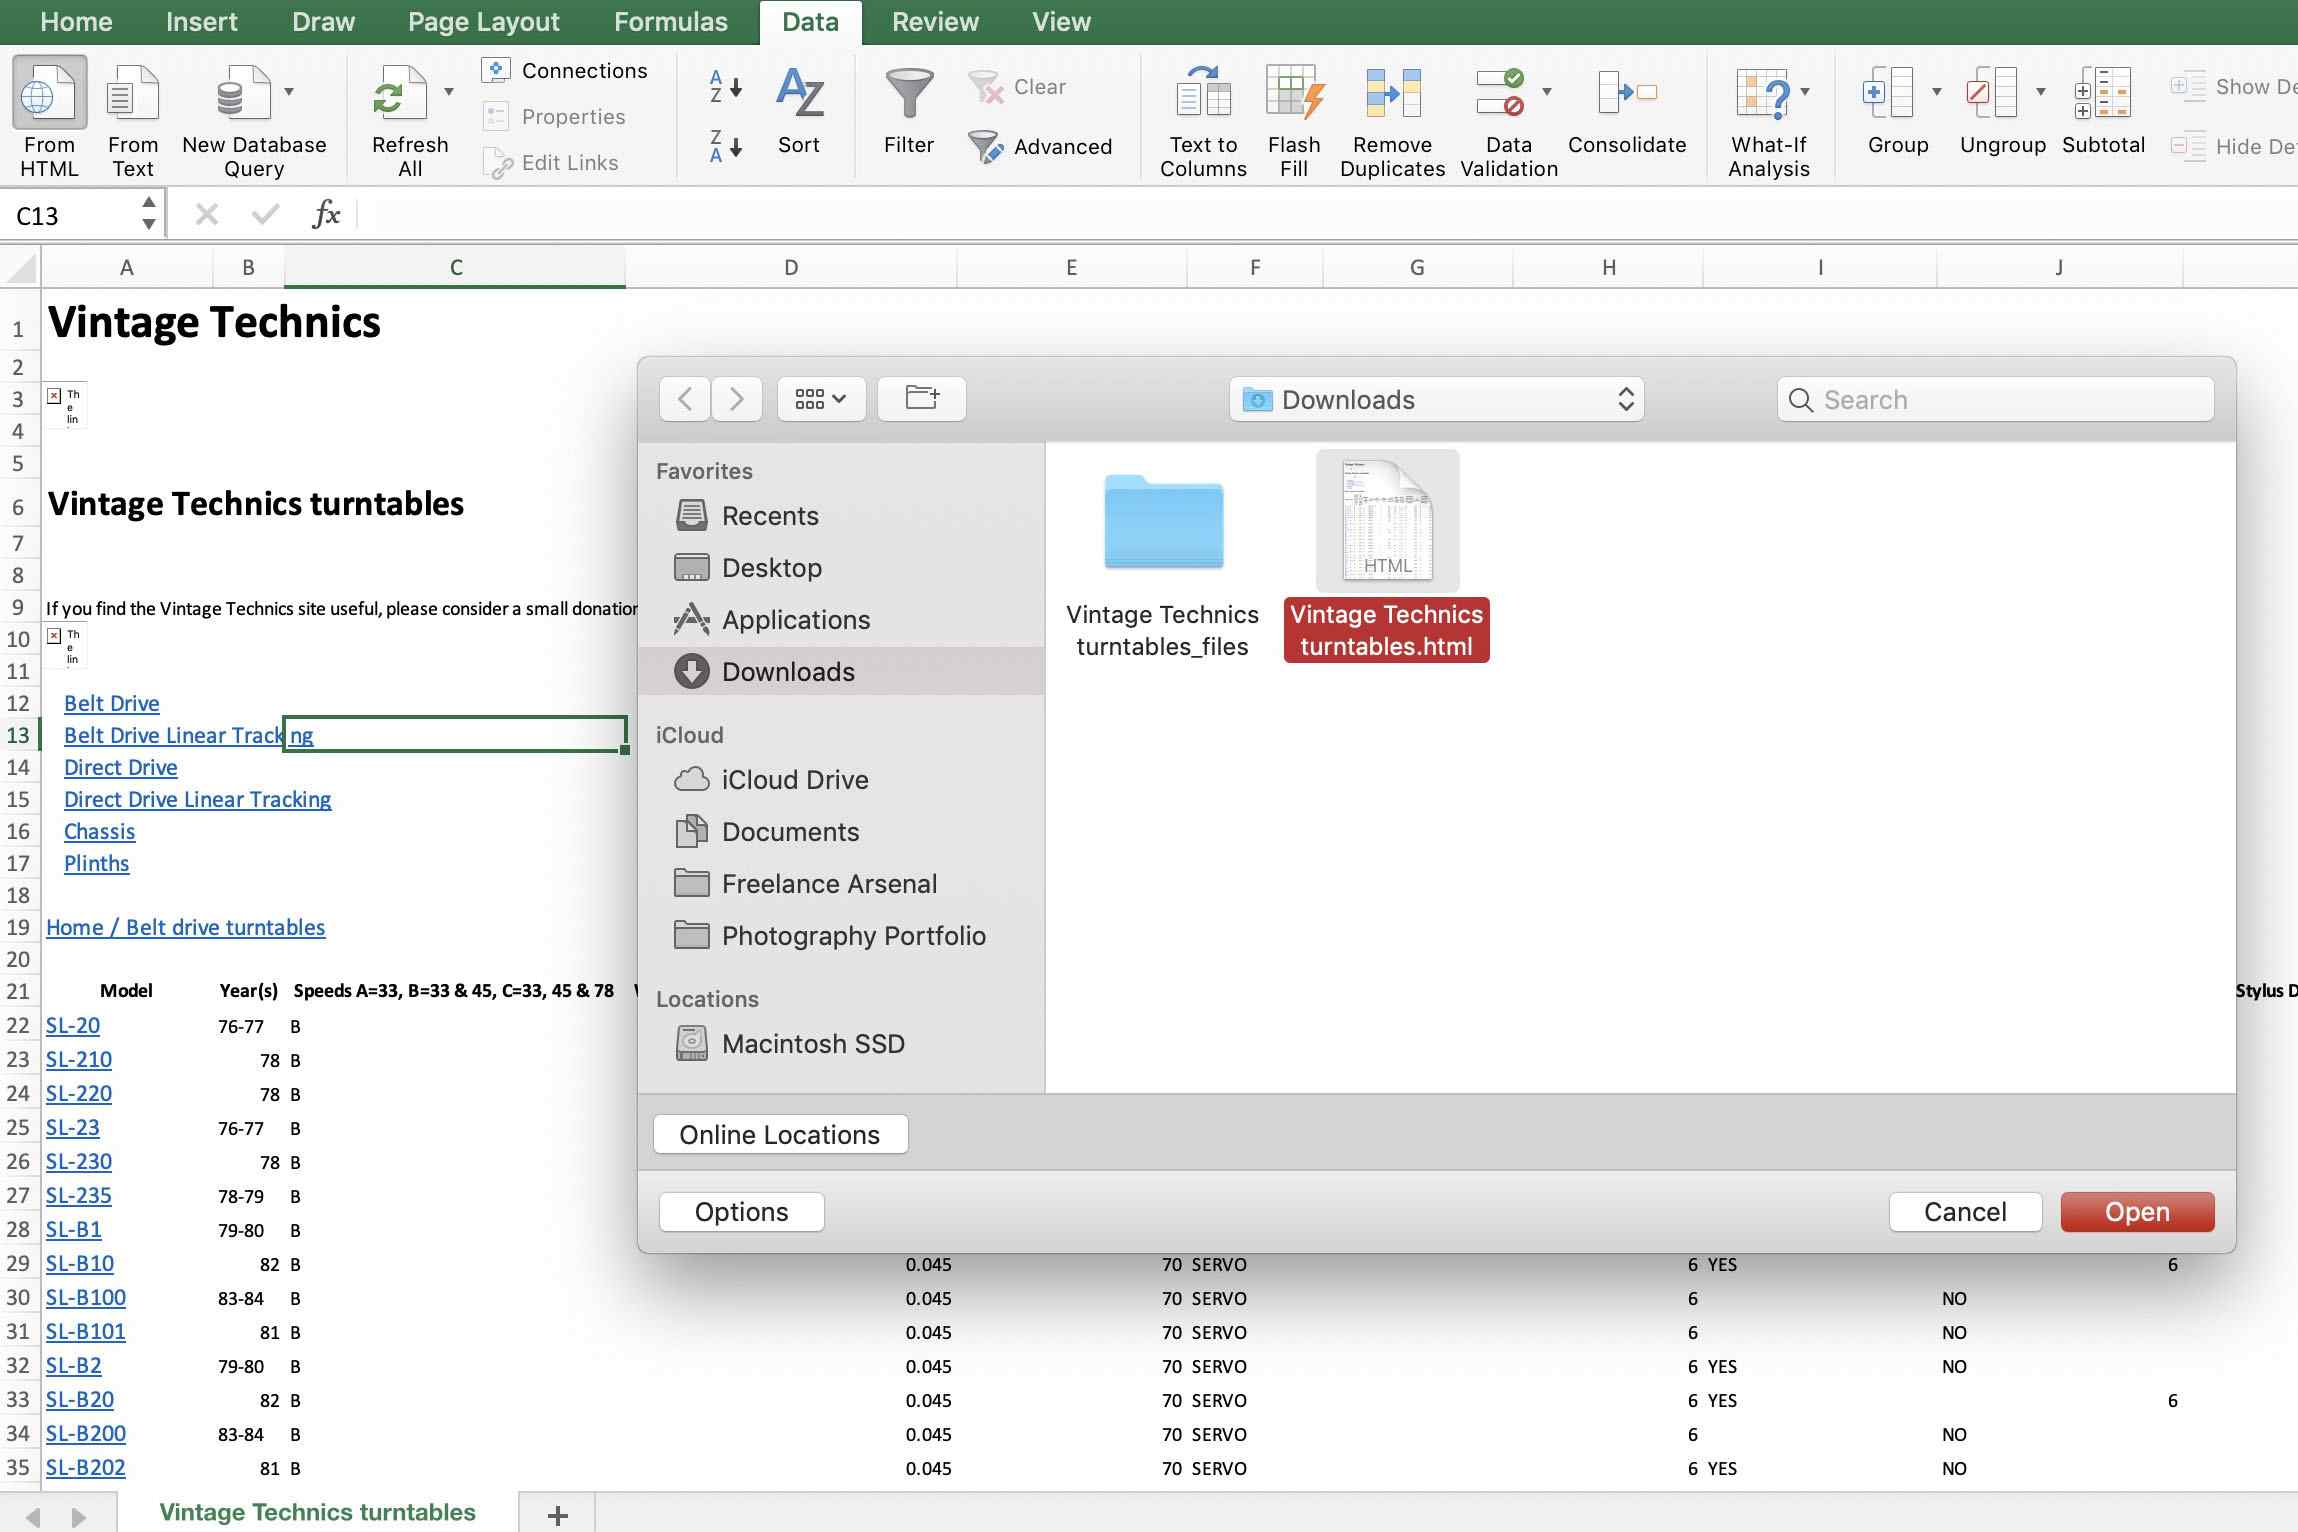Insert a Subtotal

coord(2103,110)
